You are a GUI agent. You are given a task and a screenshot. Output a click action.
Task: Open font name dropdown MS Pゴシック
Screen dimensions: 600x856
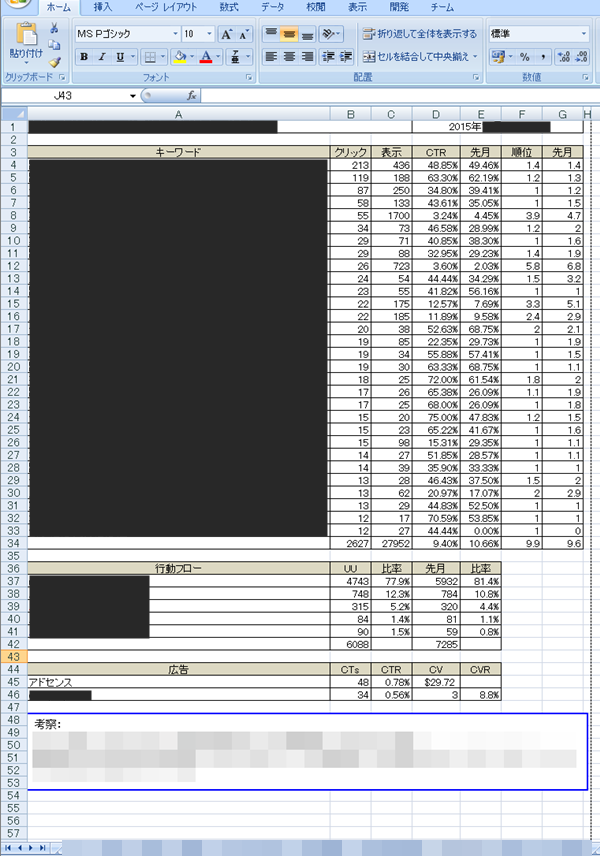(x=175, y=34)
